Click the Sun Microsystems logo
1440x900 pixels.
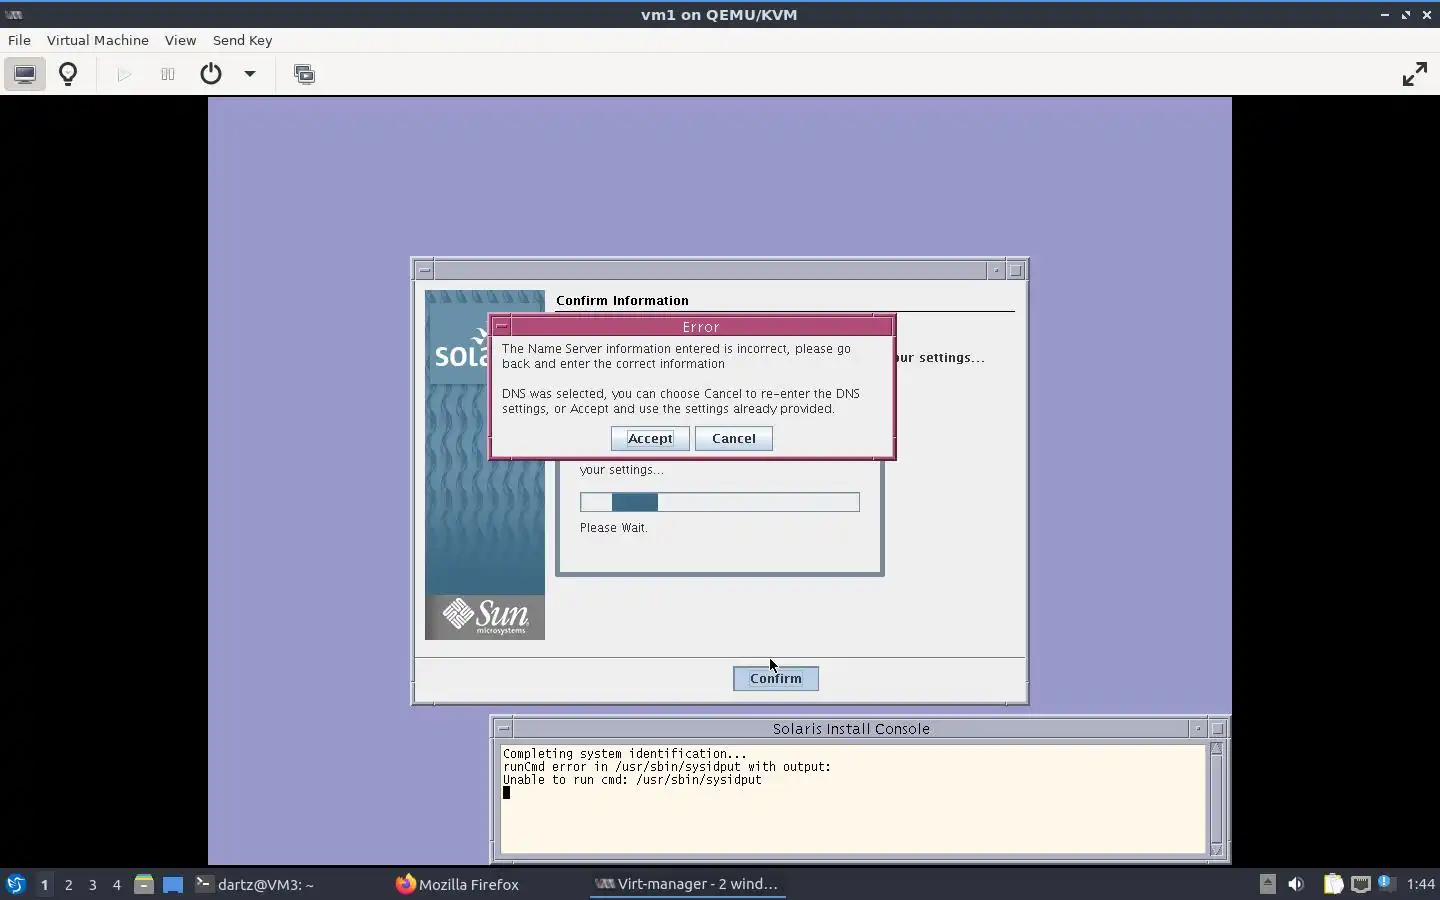pyautogui.click(x=485, y=617)
